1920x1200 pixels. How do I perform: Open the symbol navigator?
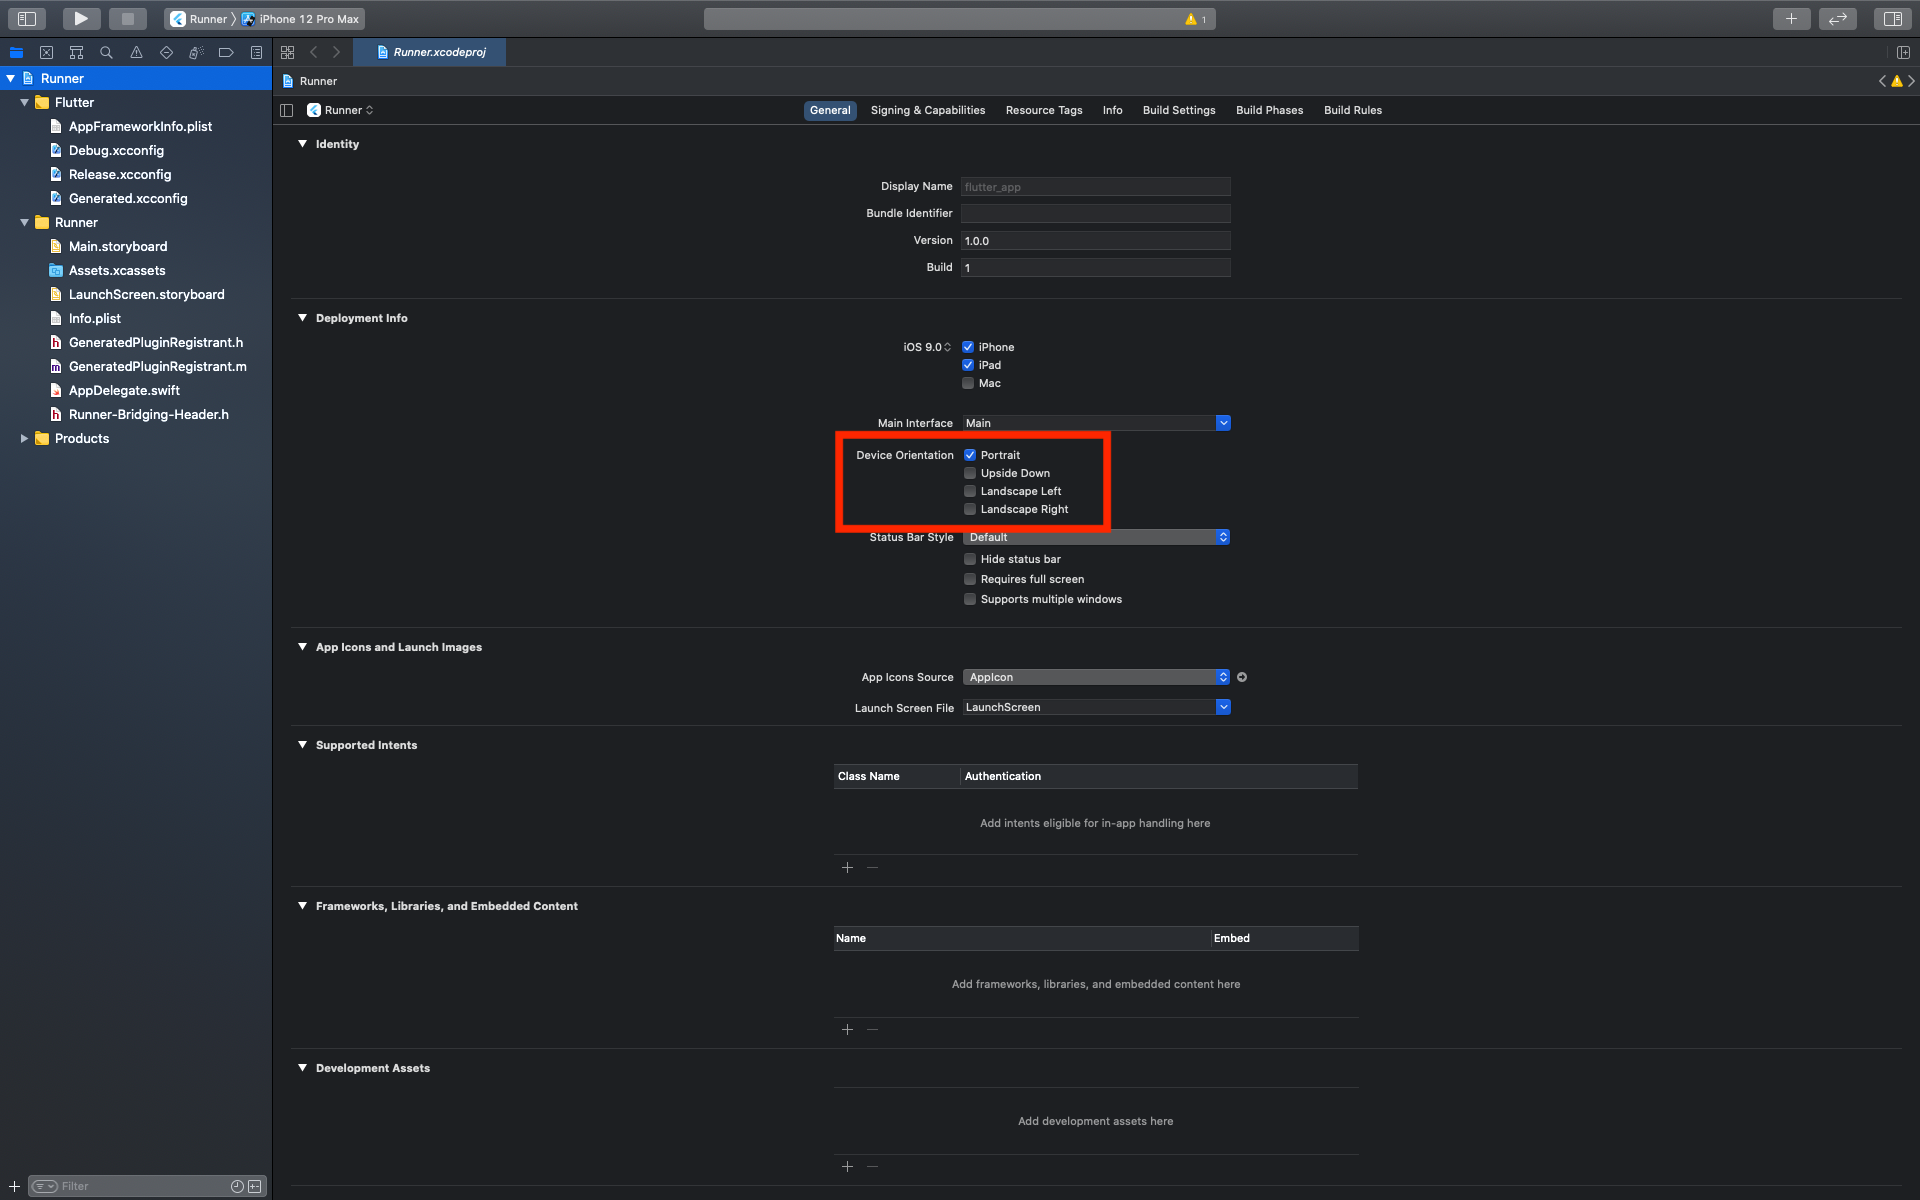coord(76,52)
